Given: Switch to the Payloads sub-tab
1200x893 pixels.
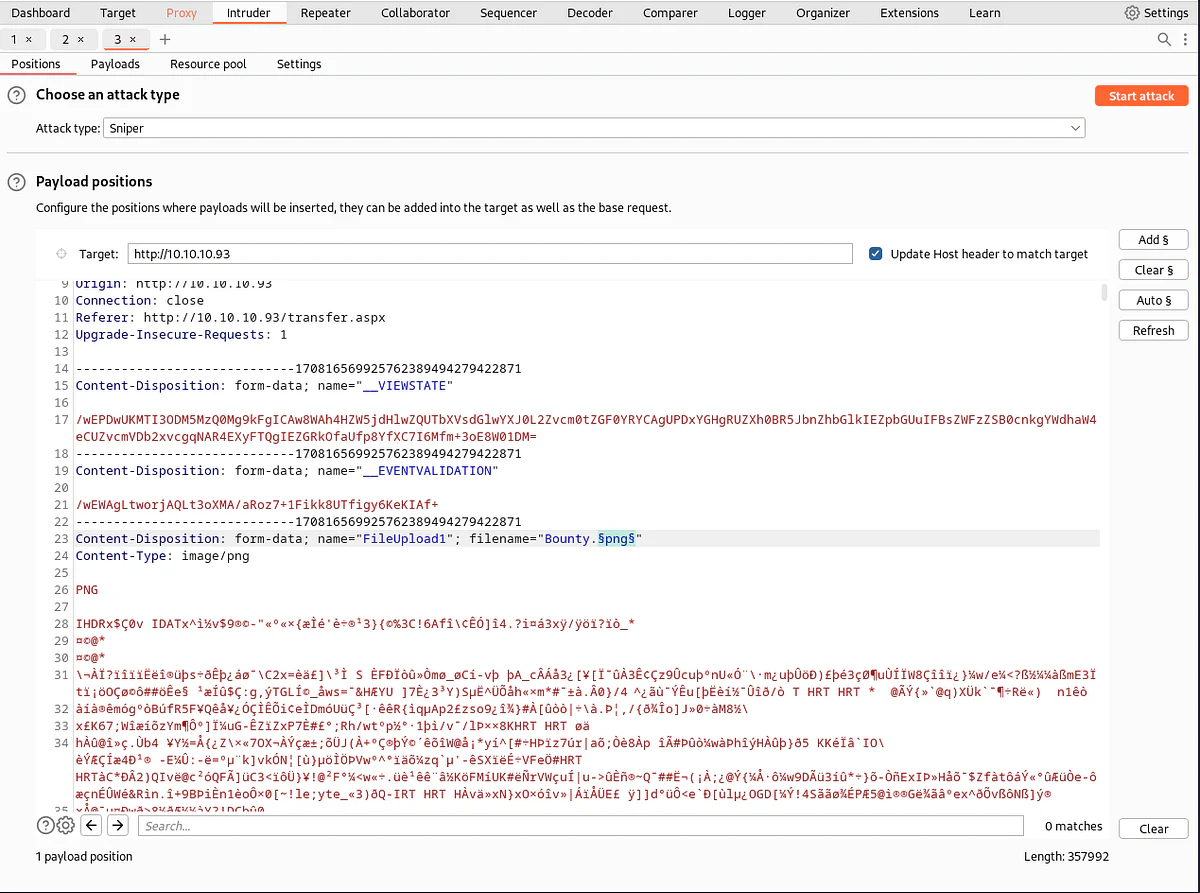Looking at the screenshot, I should point(115,64).
